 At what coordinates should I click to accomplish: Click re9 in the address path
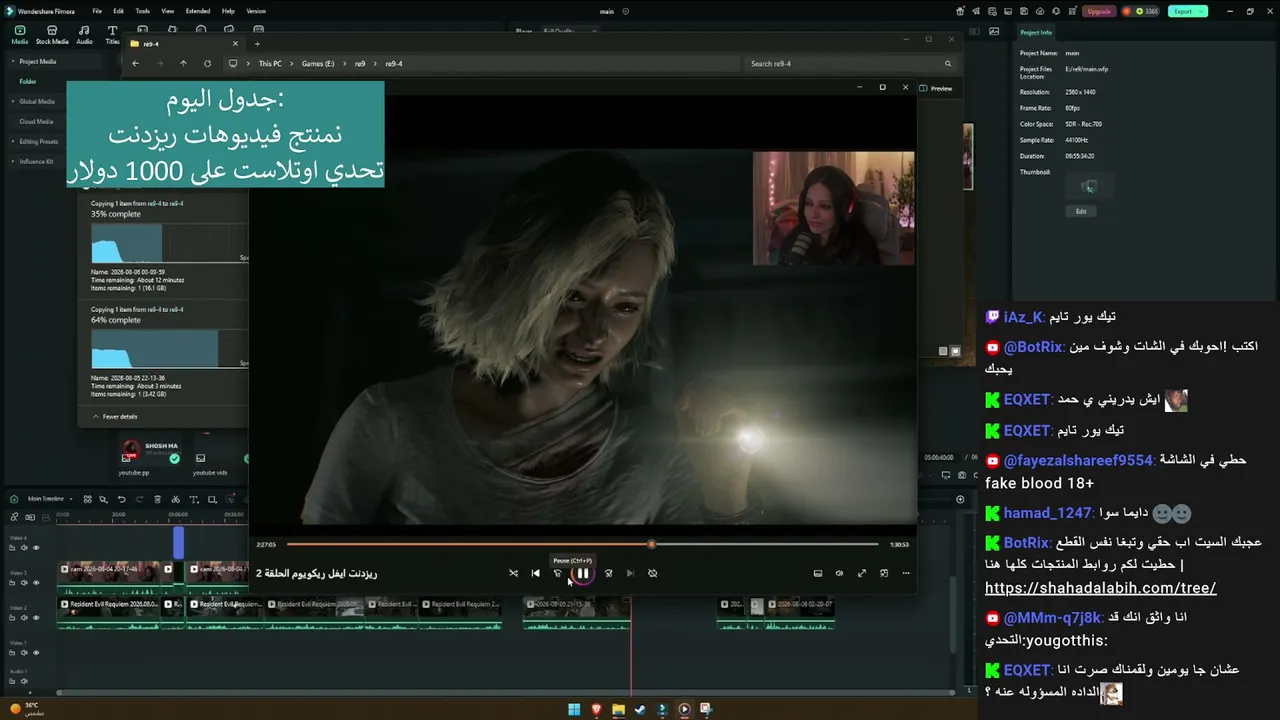point(360,64)
